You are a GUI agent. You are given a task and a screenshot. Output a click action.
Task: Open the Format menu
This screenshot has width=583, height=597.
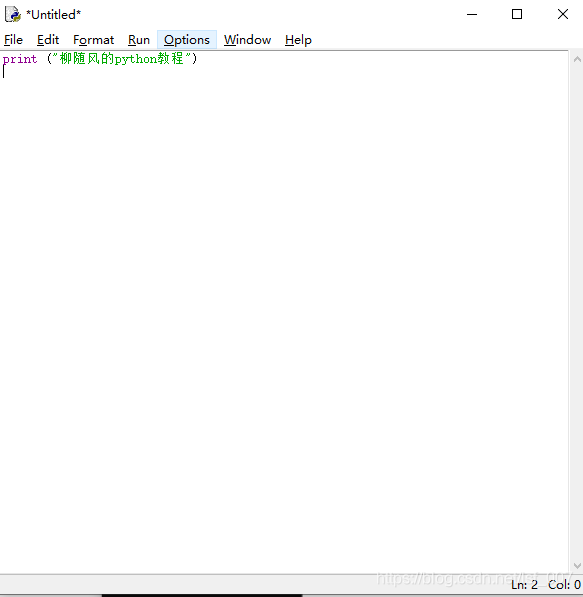tap(93, 40)
